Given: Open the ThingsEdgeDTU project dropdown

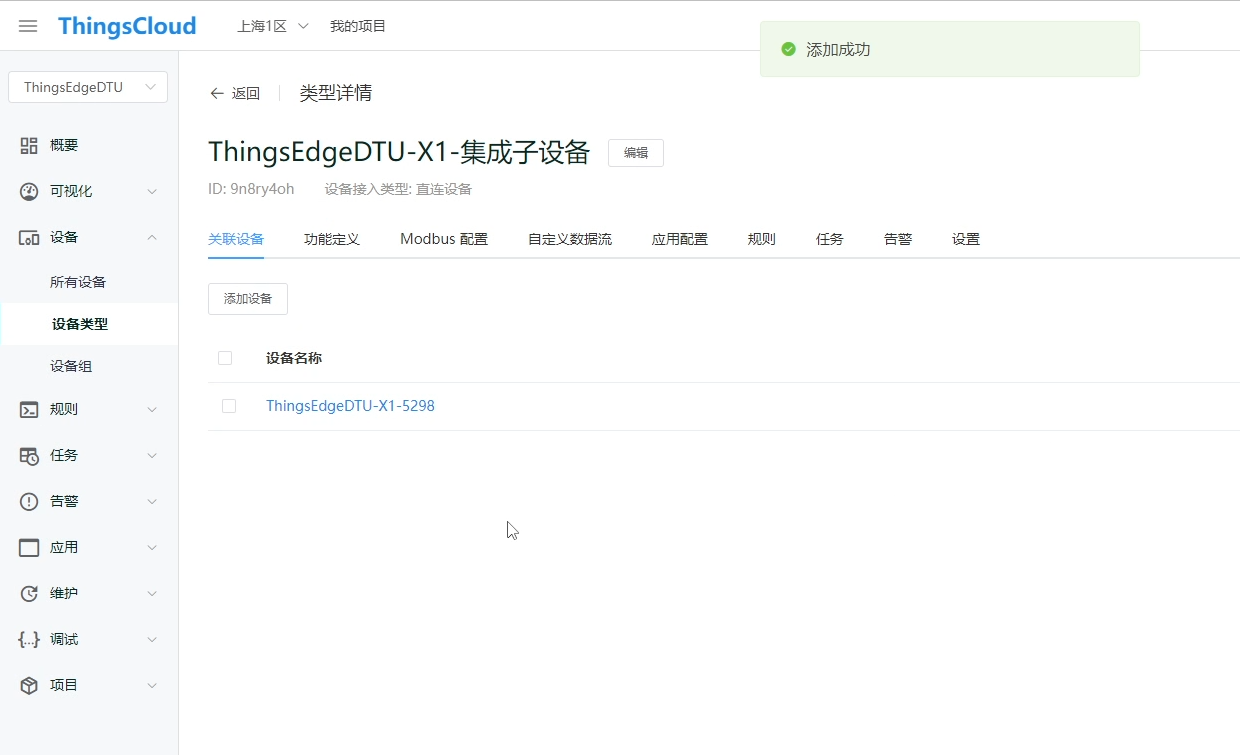Looking at the screenshot, I should pyautogui.click(x=88, y=87).
